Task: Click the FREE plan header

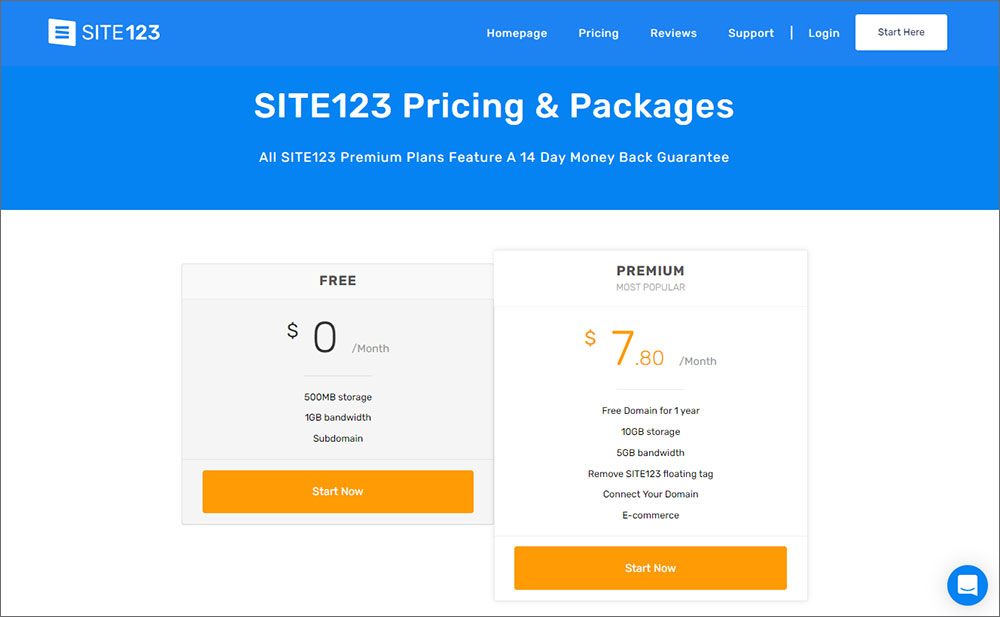Action: [337, 281]
